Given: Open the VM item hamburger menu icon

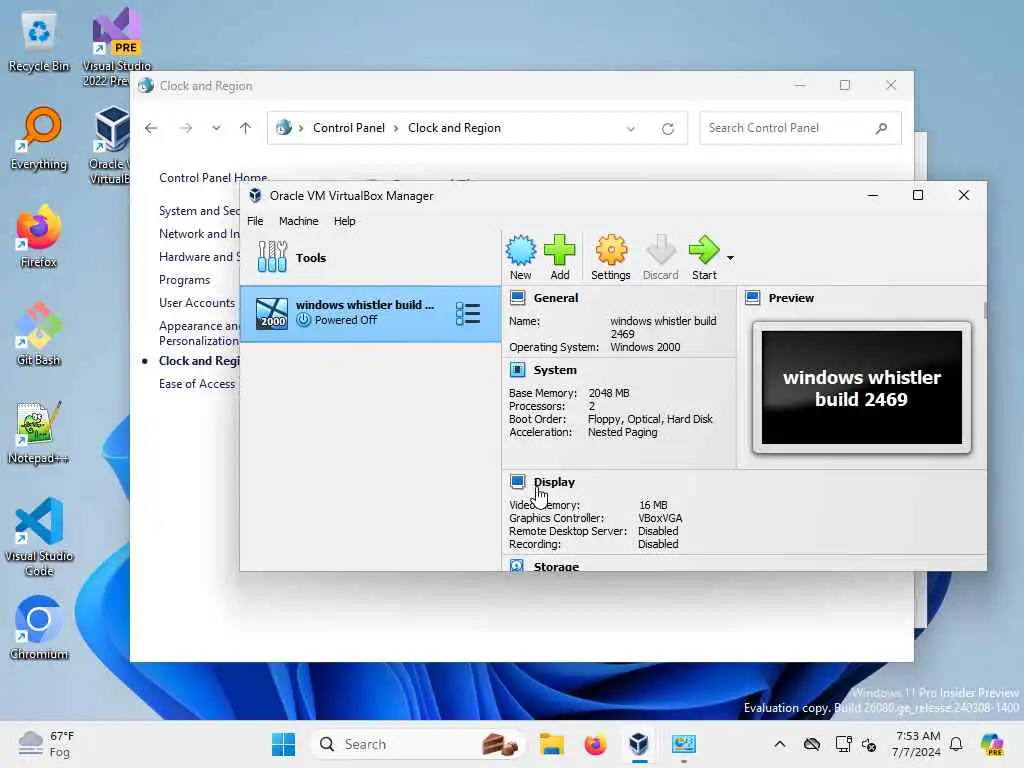Looking at the screenshot, I should [468, 313].
